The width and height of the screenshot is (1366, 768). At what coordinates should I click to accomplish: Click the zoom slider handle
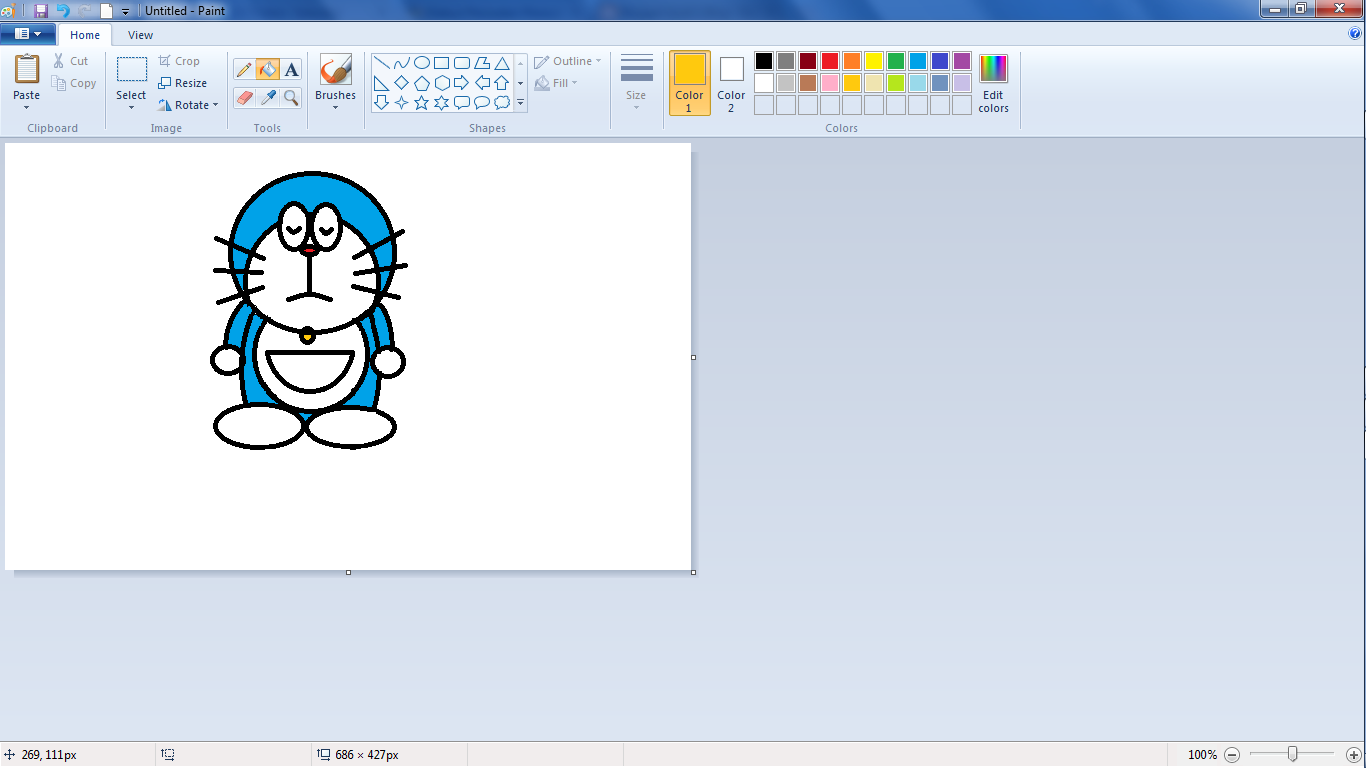[x=1292, y=754]
